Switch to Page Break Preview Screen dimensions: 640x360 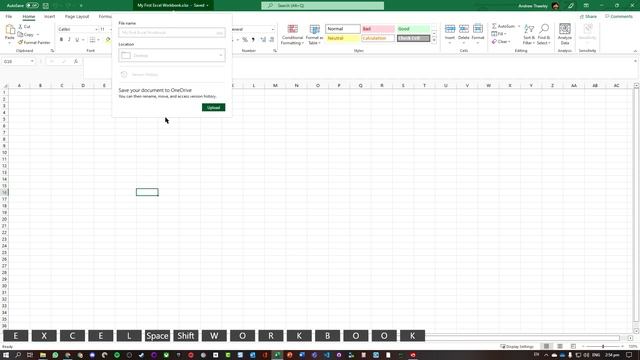(x=573, y=346)
